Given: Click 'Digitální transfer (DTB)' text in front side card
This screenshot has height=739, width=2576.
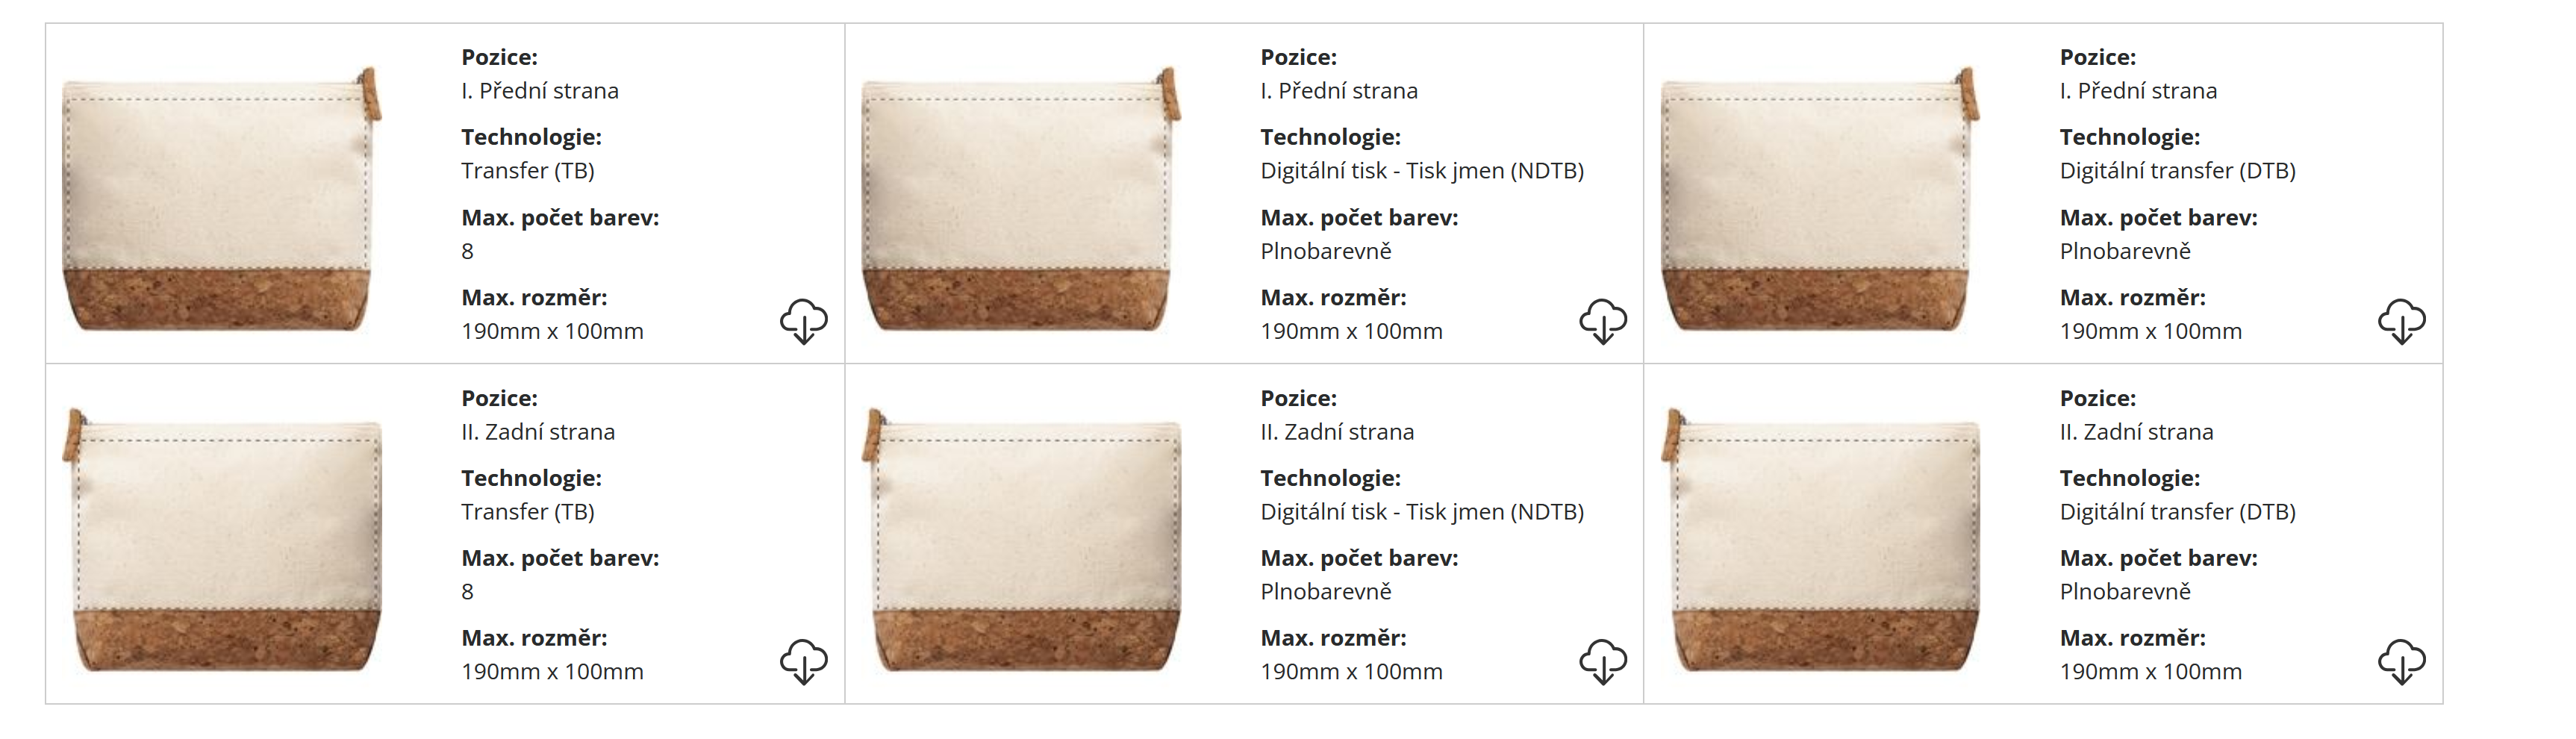Looking at the screenshot, I should [x=2176, y=171].
